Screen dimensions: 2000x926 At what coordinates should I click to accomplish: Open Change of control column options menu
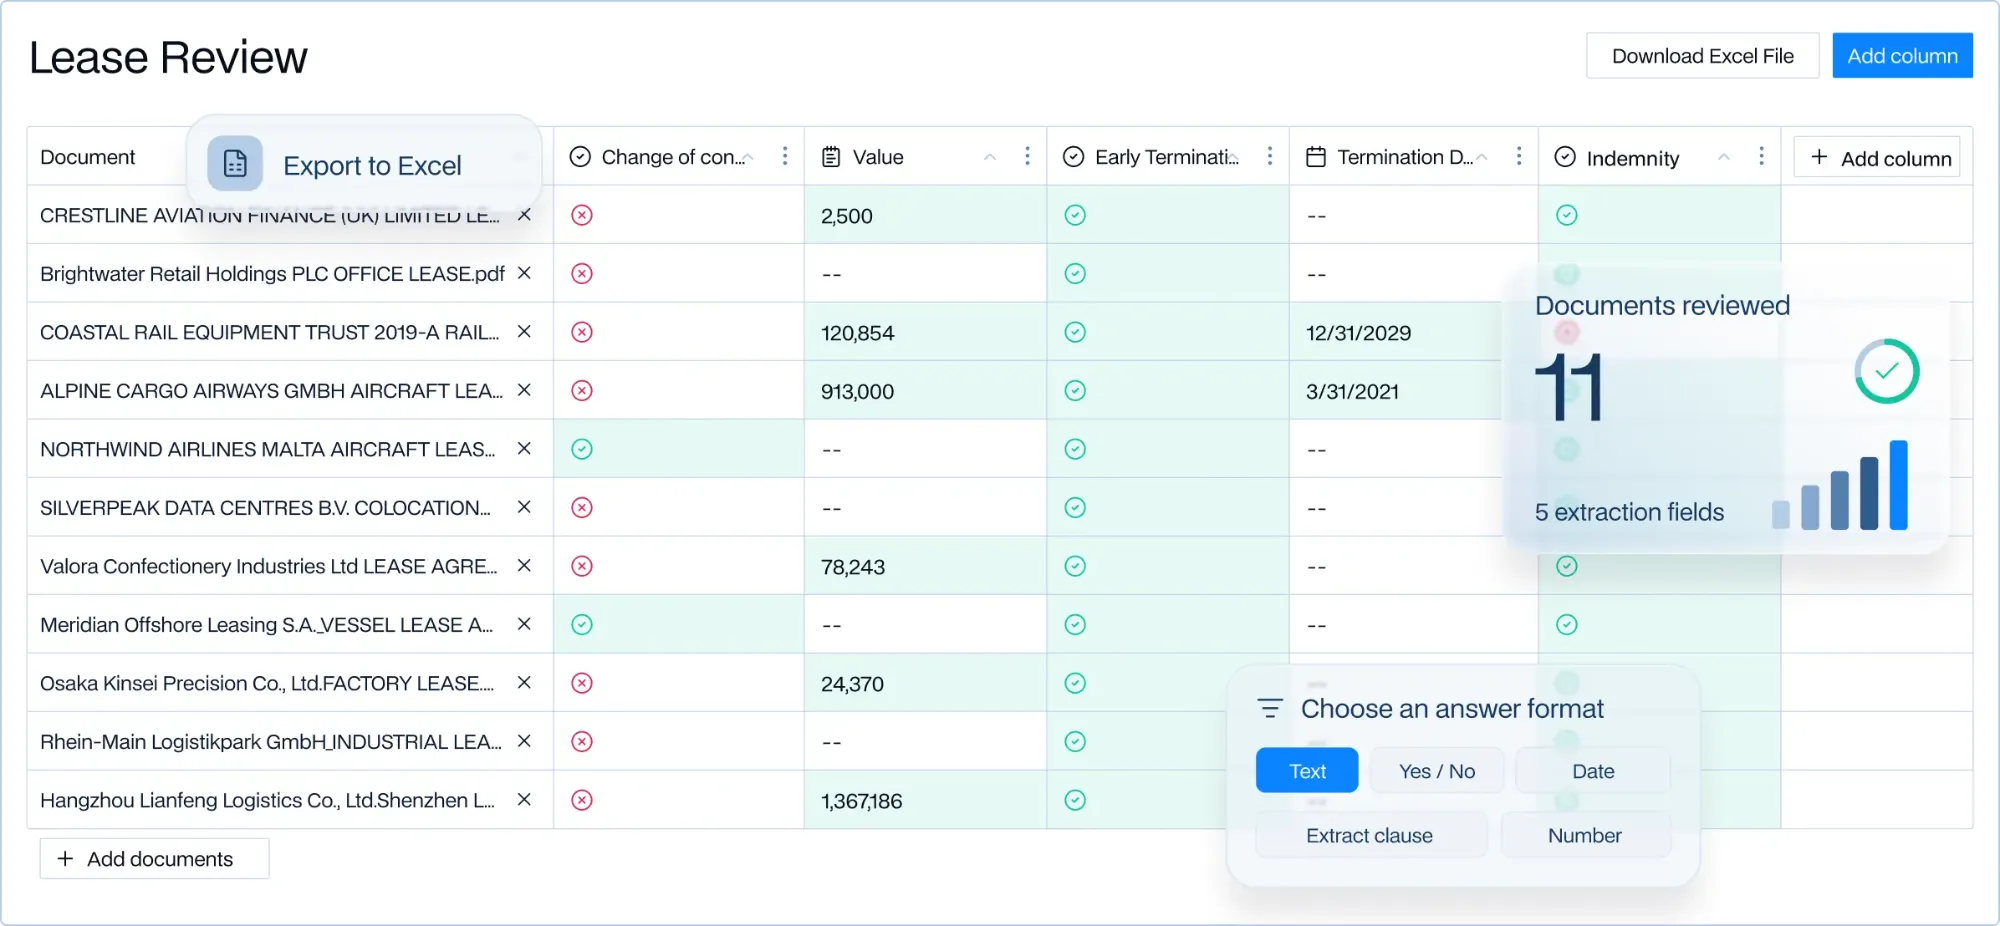coord(785,156)
